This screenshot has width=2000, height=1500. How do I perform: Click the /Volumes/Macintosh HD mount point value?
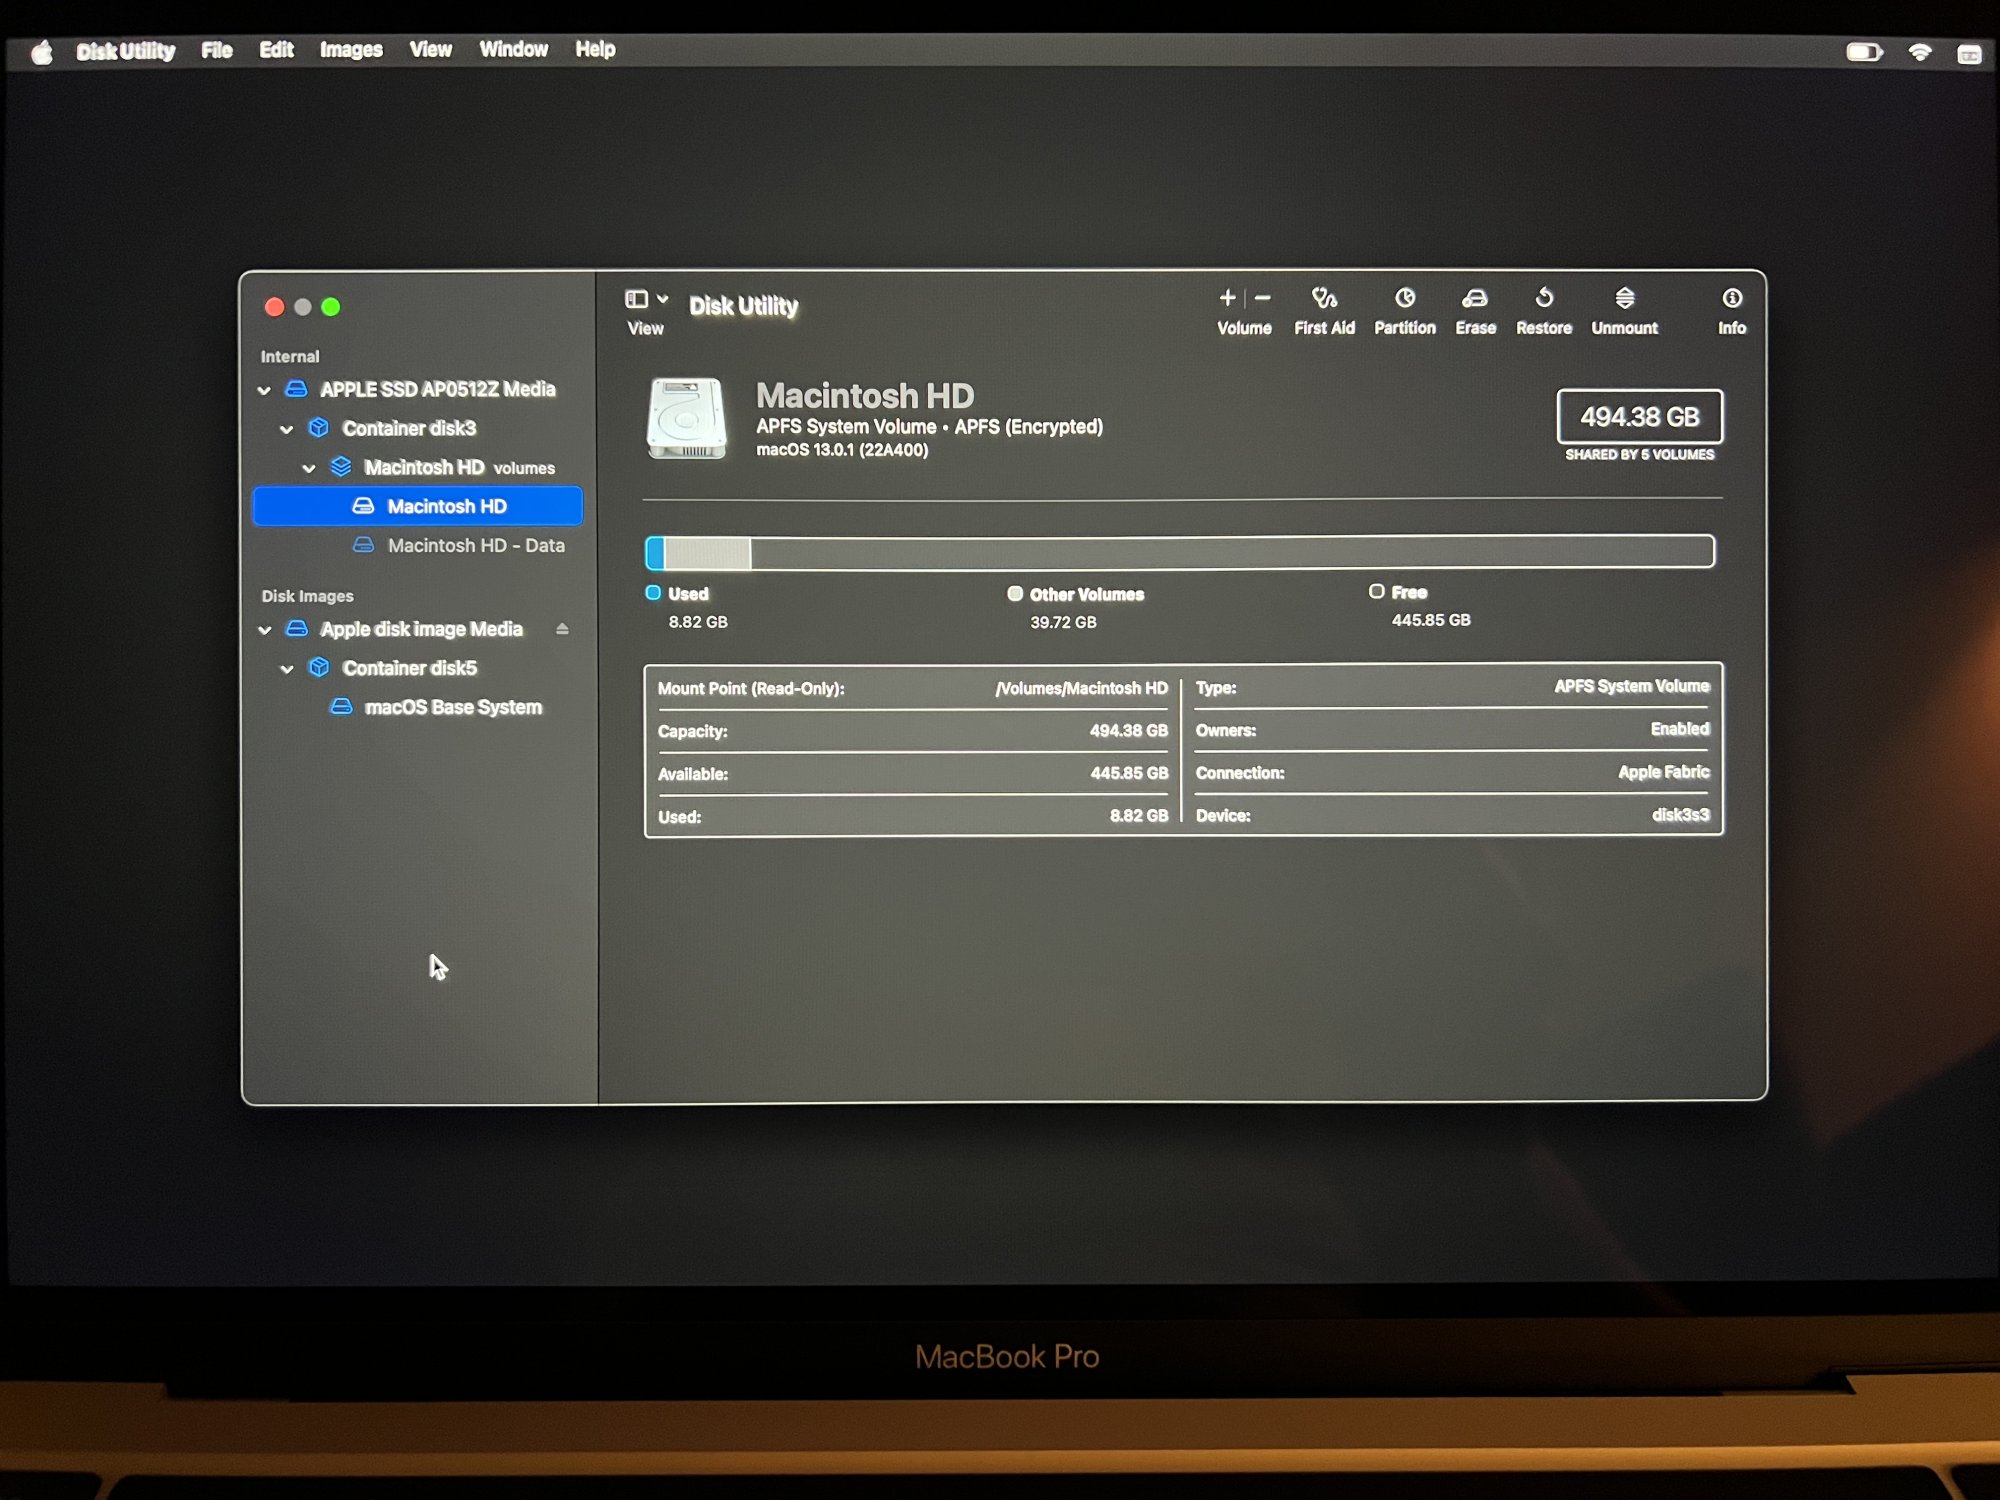point(1081,688)
